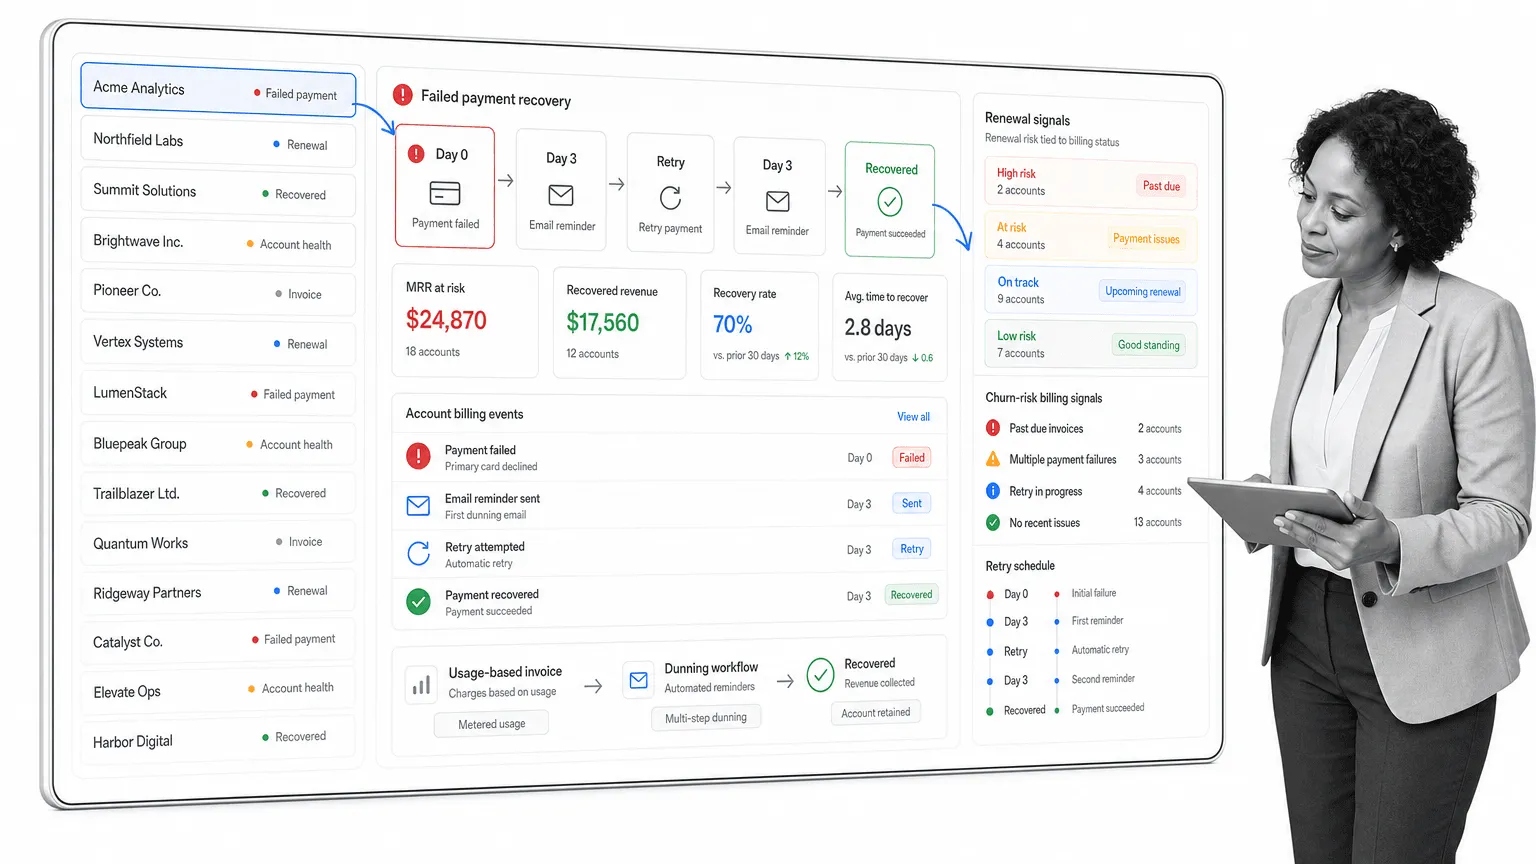Click blue envelope icon on Email reminder sent event
The width and height of the screenshot is (1536, 864).
[418, 505]
